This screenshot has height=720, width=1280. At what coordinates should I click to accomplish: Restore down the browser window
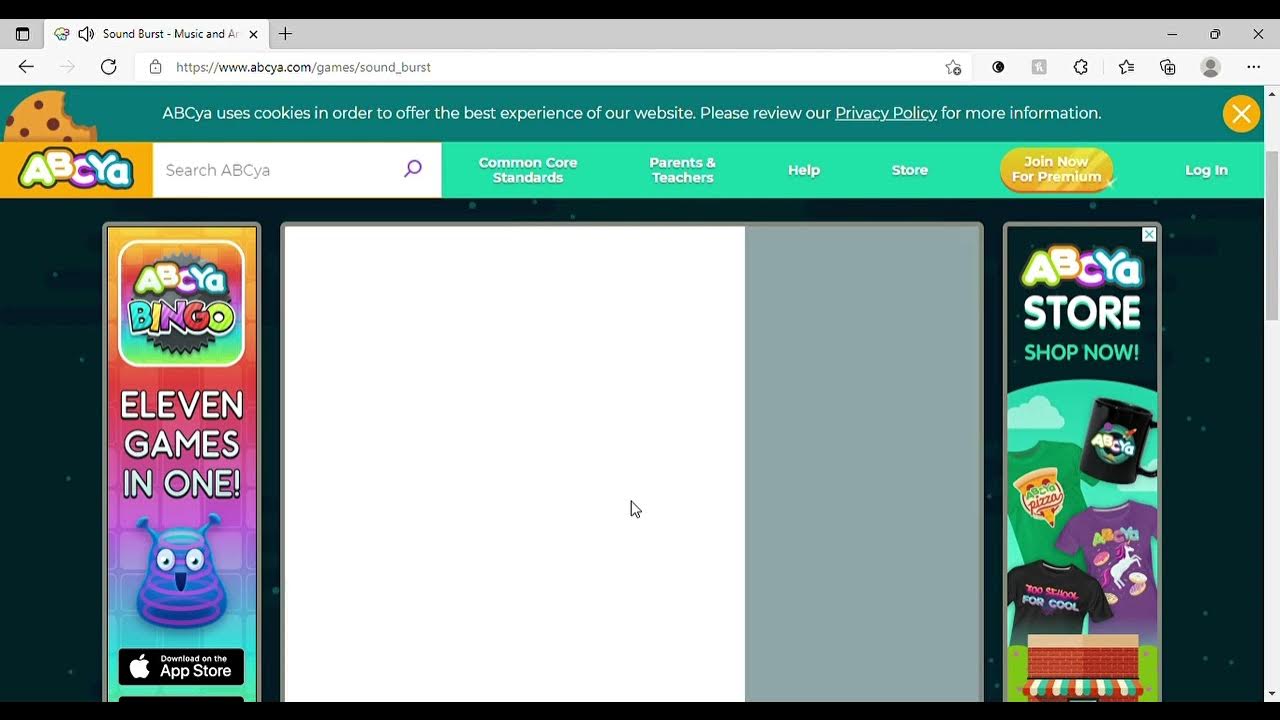[x=1215, y=34]
